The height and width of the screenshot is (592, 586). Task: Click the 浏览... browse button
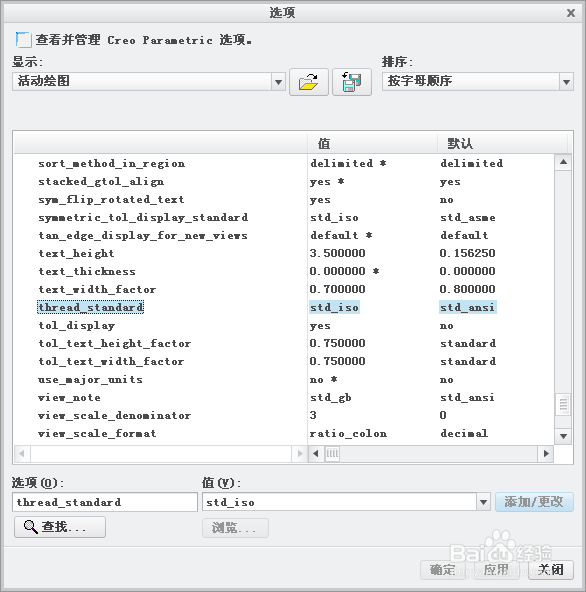pos(235,527)
